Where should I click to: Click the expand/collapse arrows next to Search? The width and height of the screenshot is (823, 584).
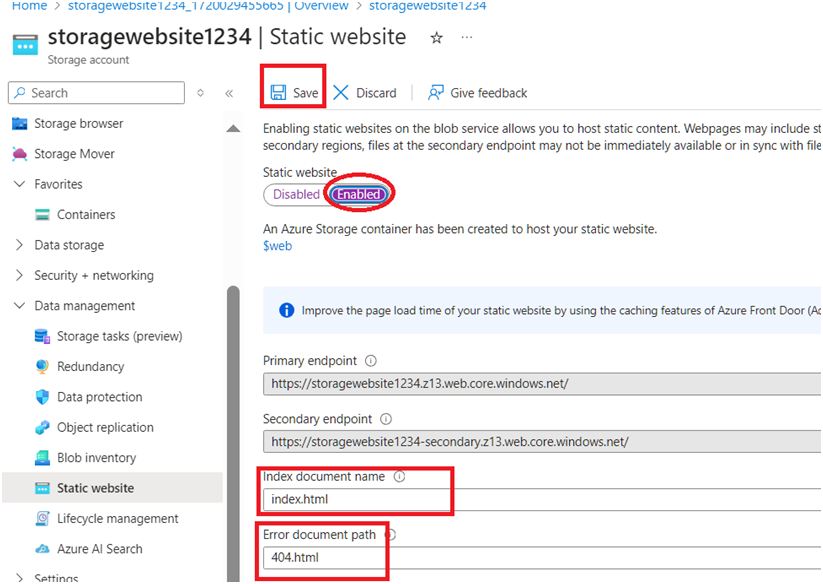200,93
